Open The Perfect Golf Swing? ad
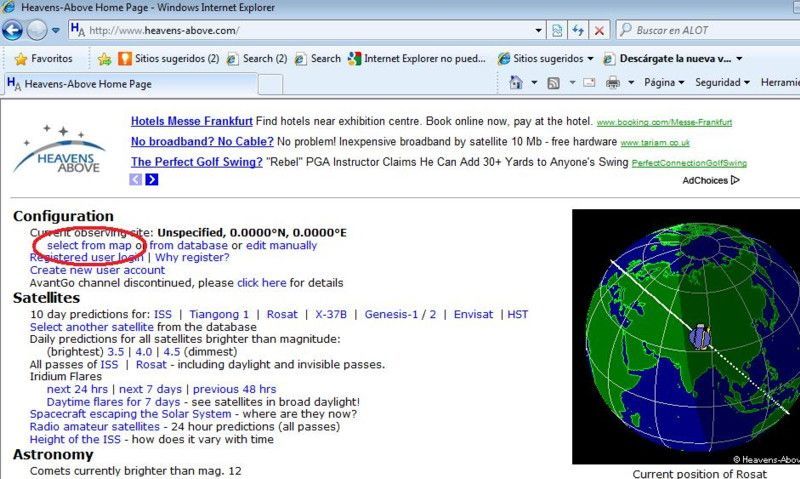 tap(196, 162)
